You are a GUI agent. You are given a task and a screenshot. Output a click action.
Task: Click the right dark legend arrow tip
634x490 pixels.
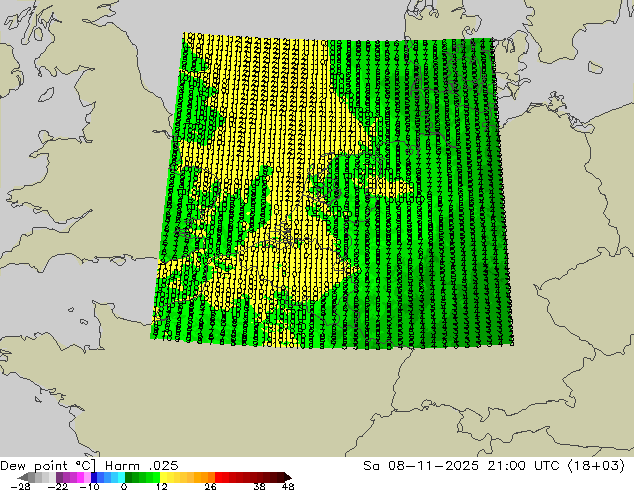click(289, 478)
